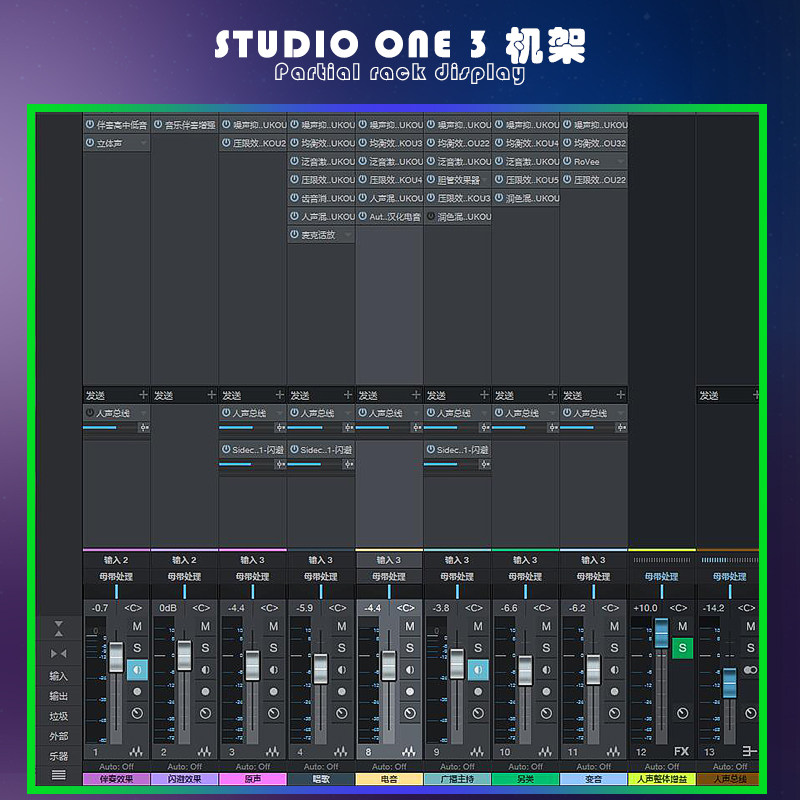Image resolution: width=800 pixels, height=800 pixels.
Task: Show the 外部 panel in sidebar
Action: (x=58, y=736)
